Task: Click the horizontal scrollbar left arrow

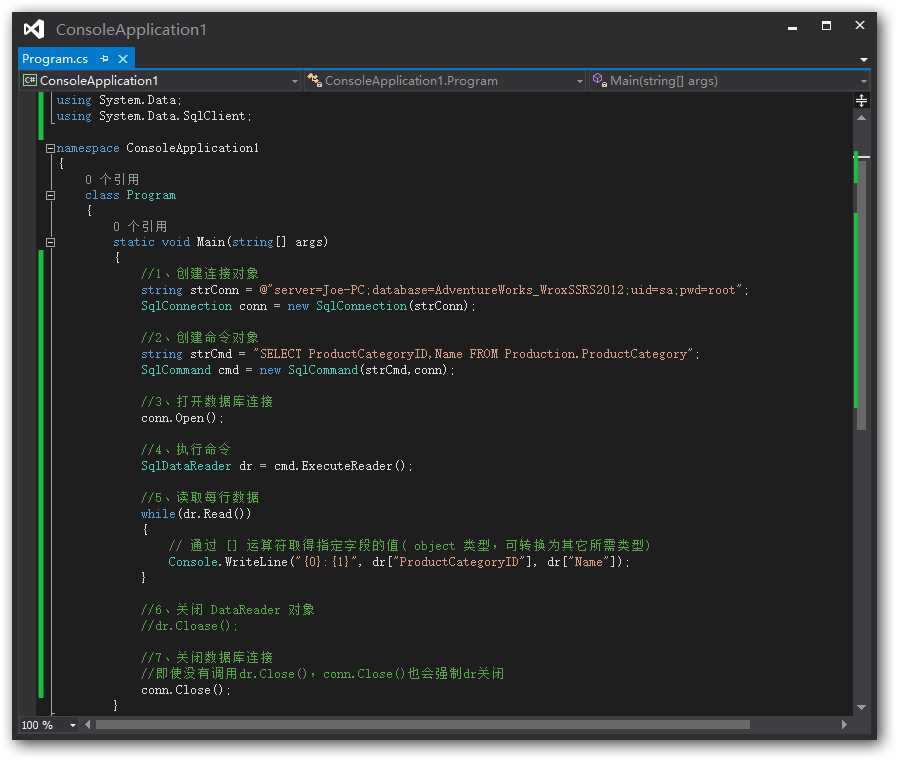Action: point(88,725)
